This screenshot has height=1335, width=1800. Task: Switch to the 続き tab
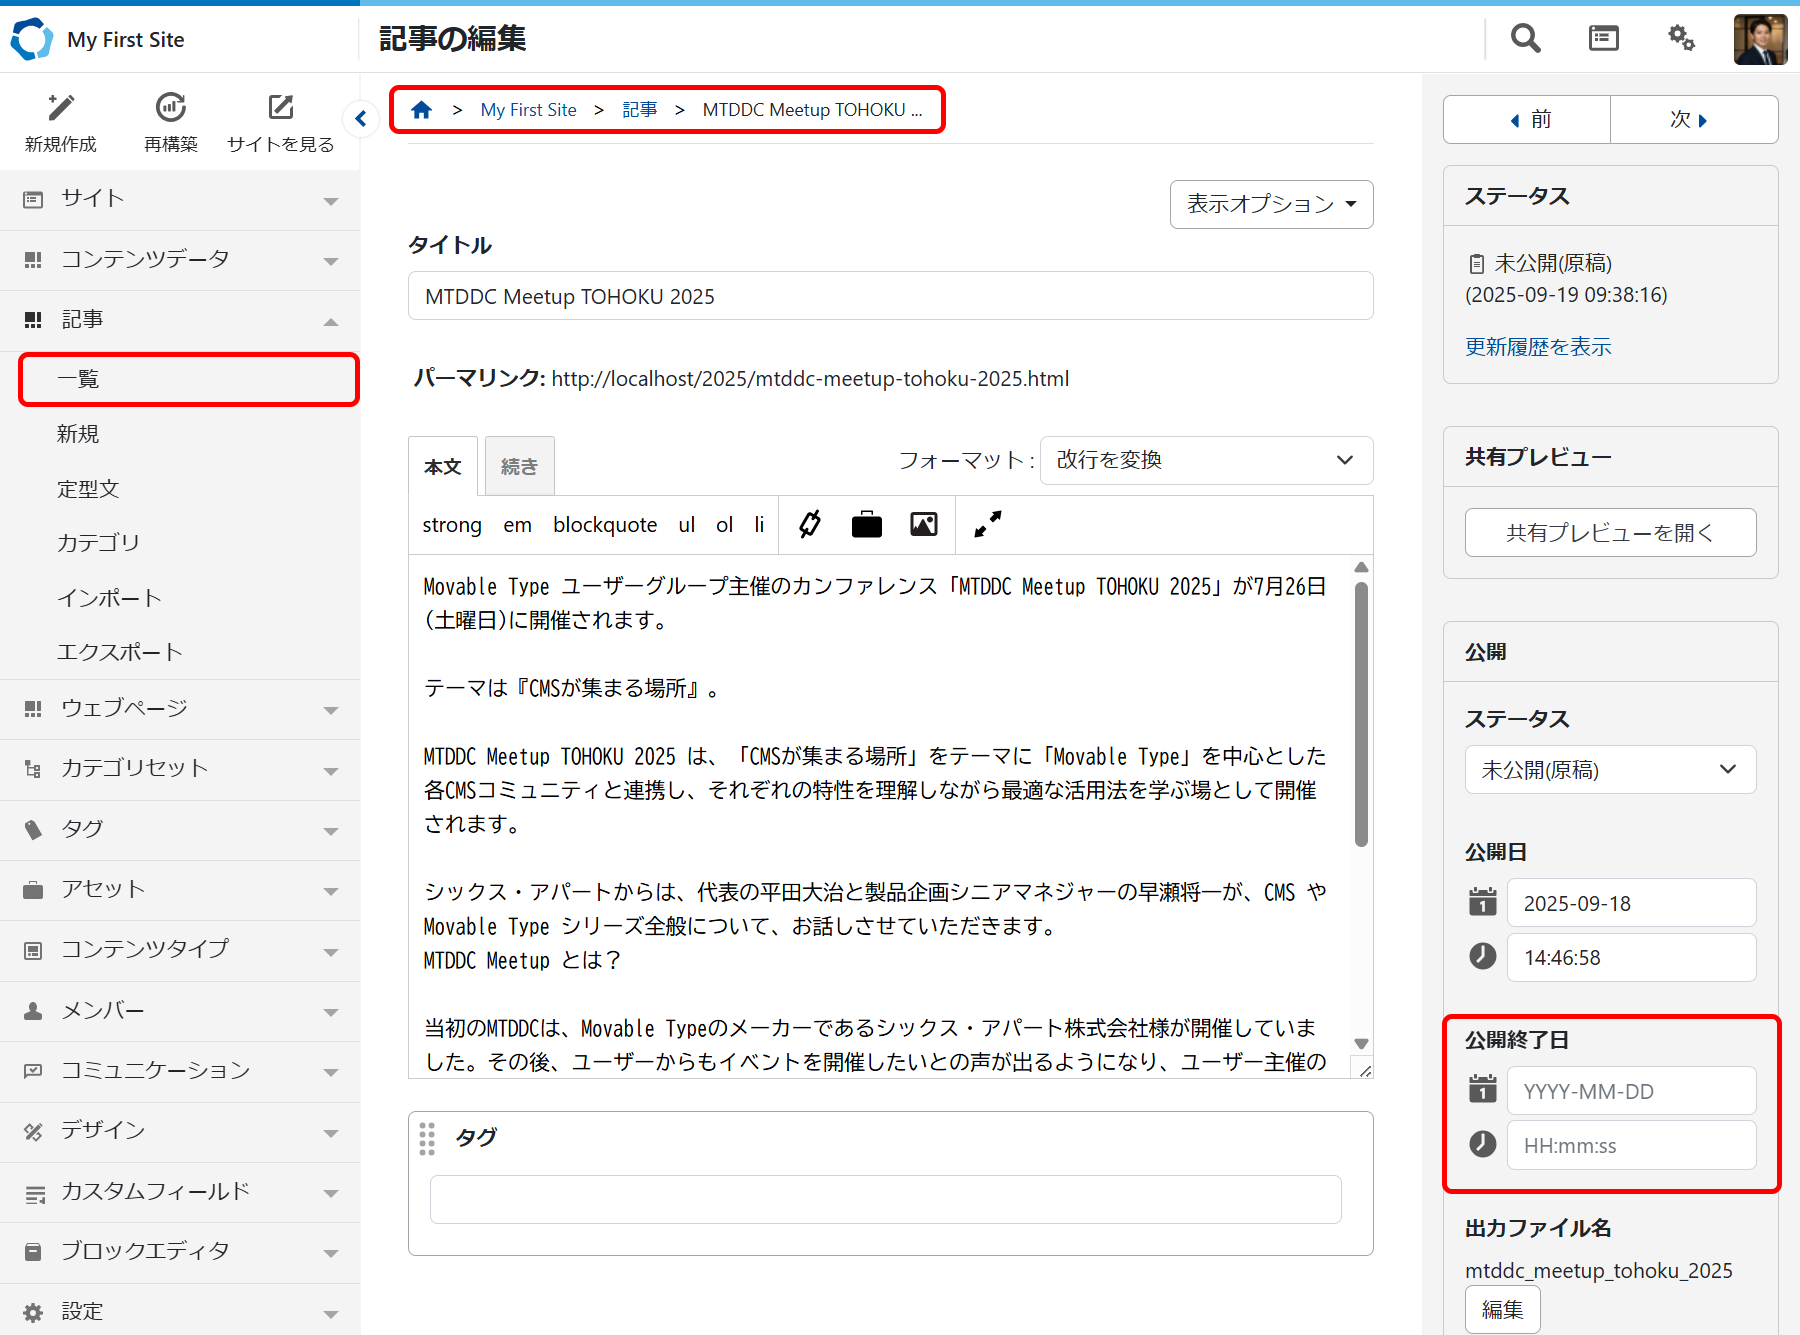[x=519, y=466]
